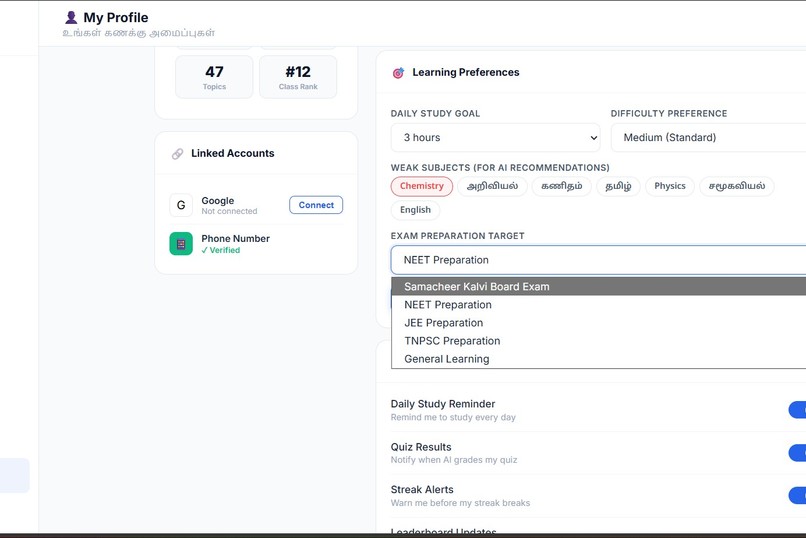
Task: Click the Linked Accounts heading
Action: tap(233, 153)
